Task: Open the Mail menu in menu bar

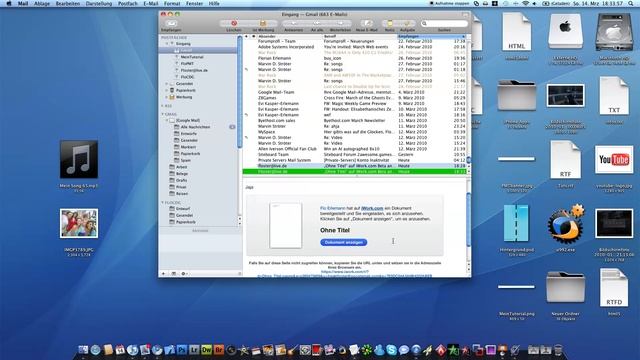Action: coord(23,3)
